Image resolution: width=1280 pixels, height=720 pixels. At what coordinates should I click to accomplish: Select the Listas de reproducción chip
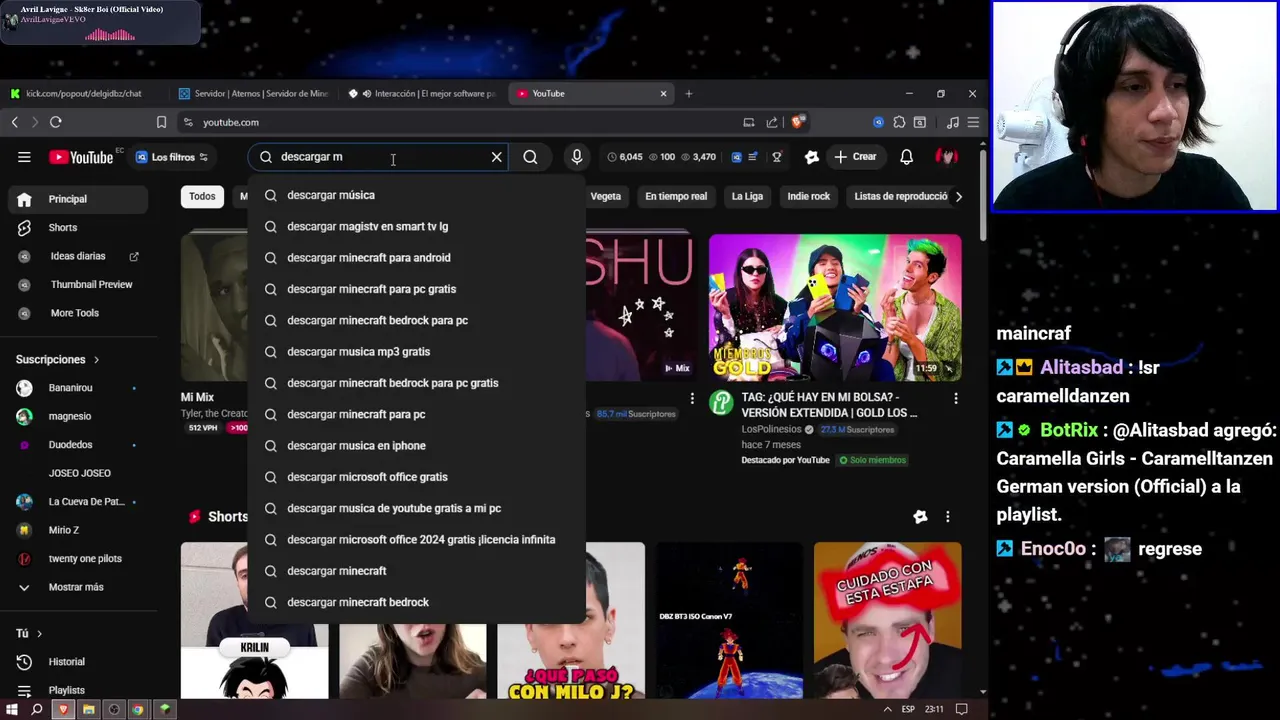tap(900, 196)
